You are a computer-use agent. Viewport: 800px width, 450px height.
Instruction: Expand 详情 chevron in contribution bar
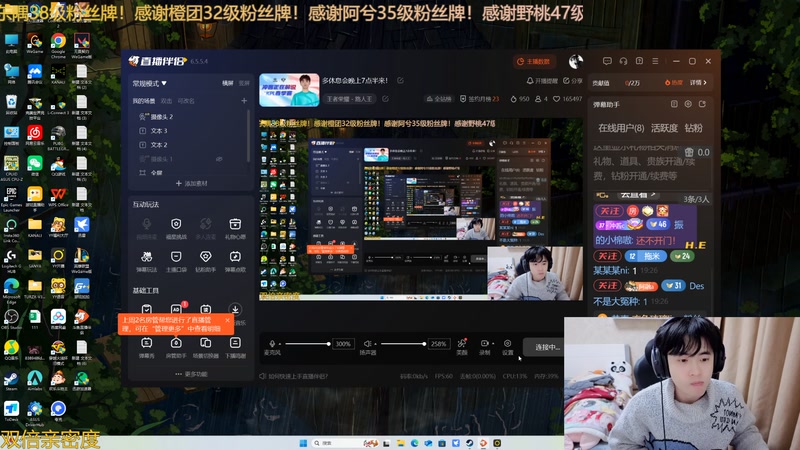pos(698,83)
